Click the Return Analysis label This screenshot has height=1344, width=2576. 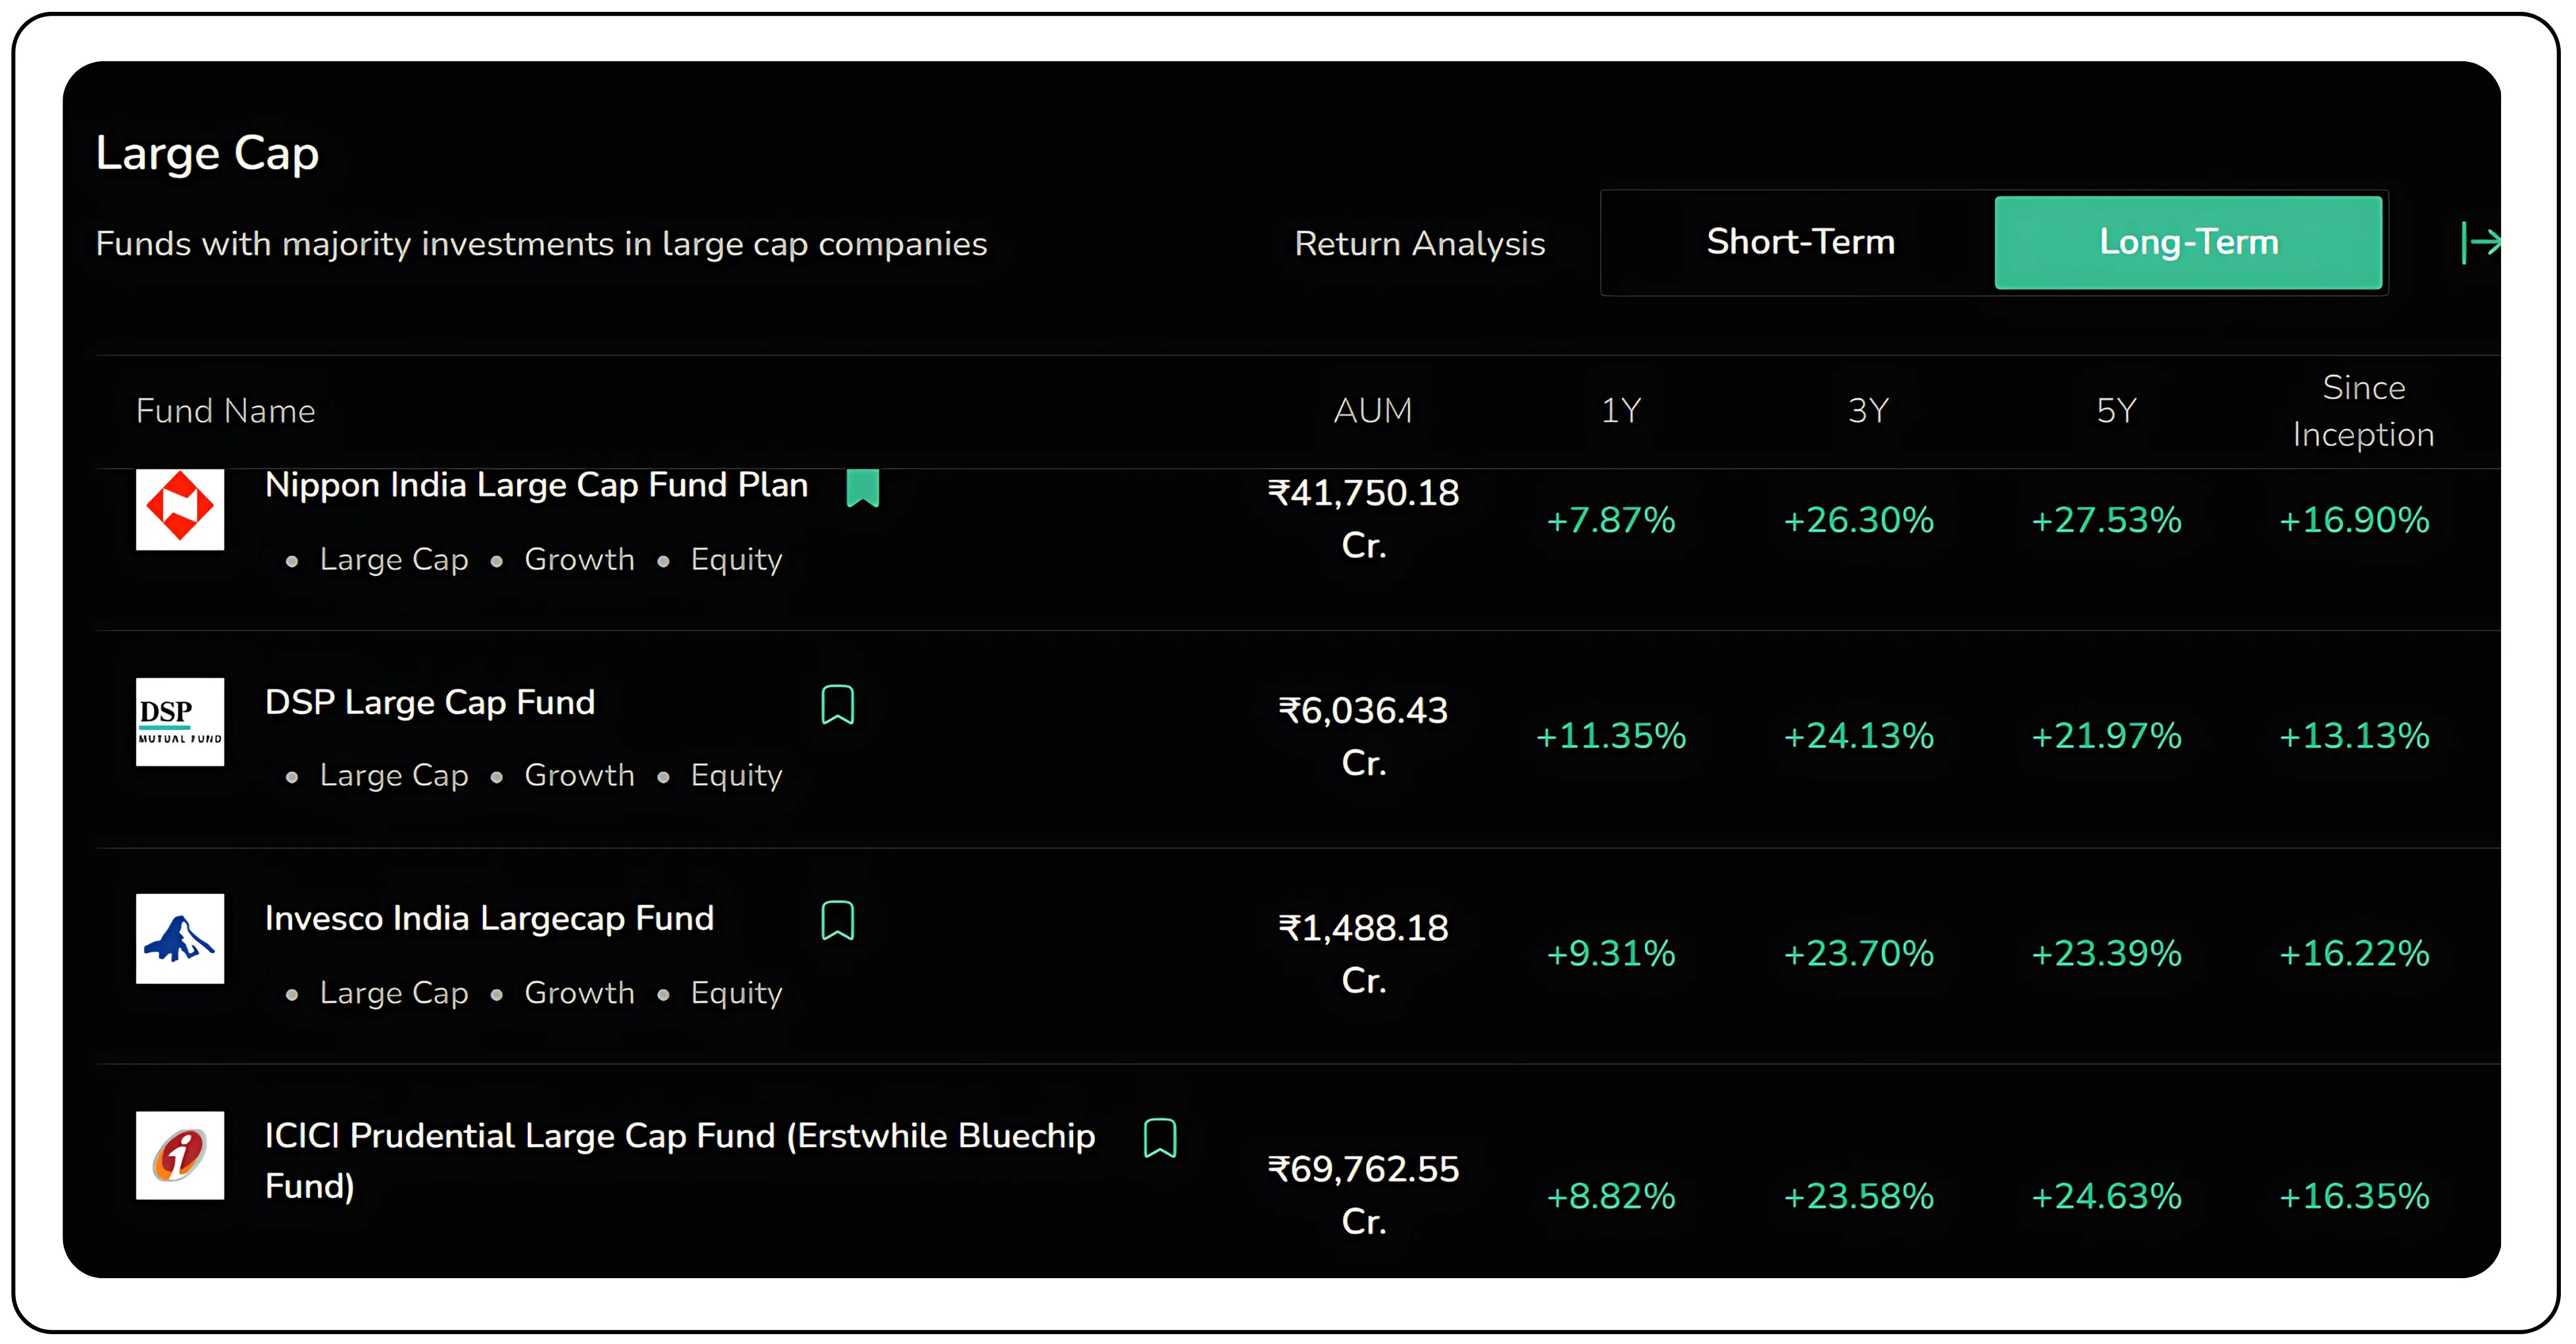[1419, 243]
